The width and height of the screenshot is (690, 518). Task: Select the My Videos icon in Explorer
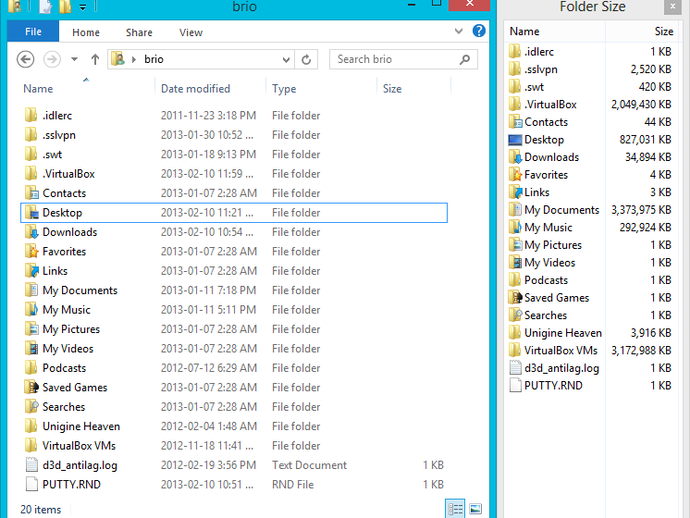(x=32, y=349)
